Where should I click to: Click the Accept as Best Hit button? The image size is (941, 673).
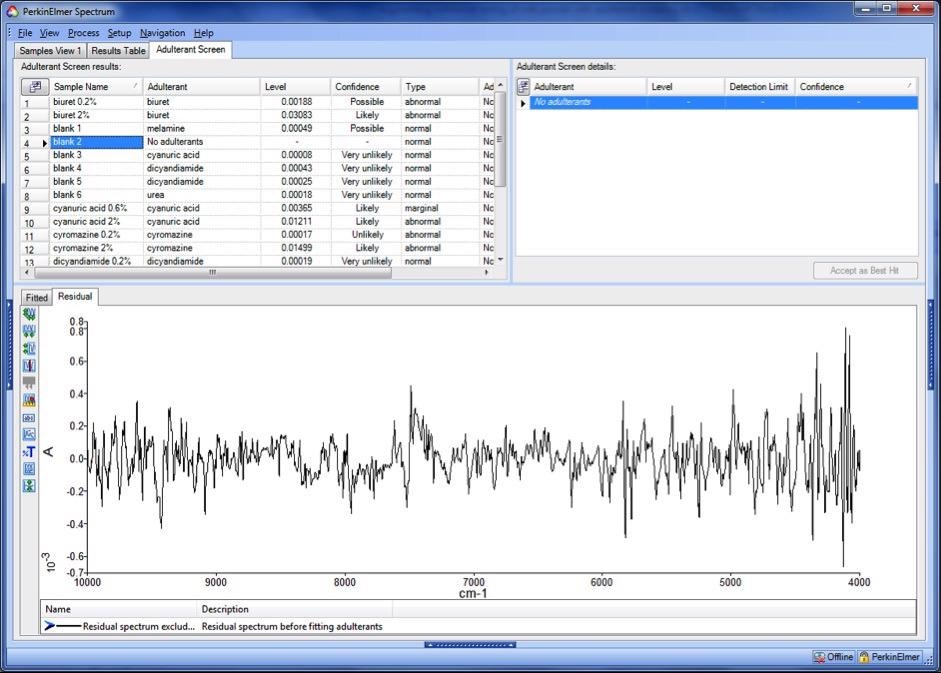click(x=865, y=271)
